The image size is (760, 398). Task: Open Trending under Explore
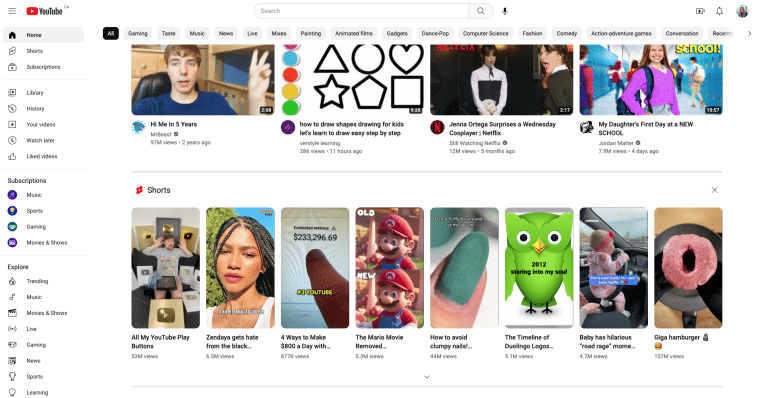[x=43, y=281]
